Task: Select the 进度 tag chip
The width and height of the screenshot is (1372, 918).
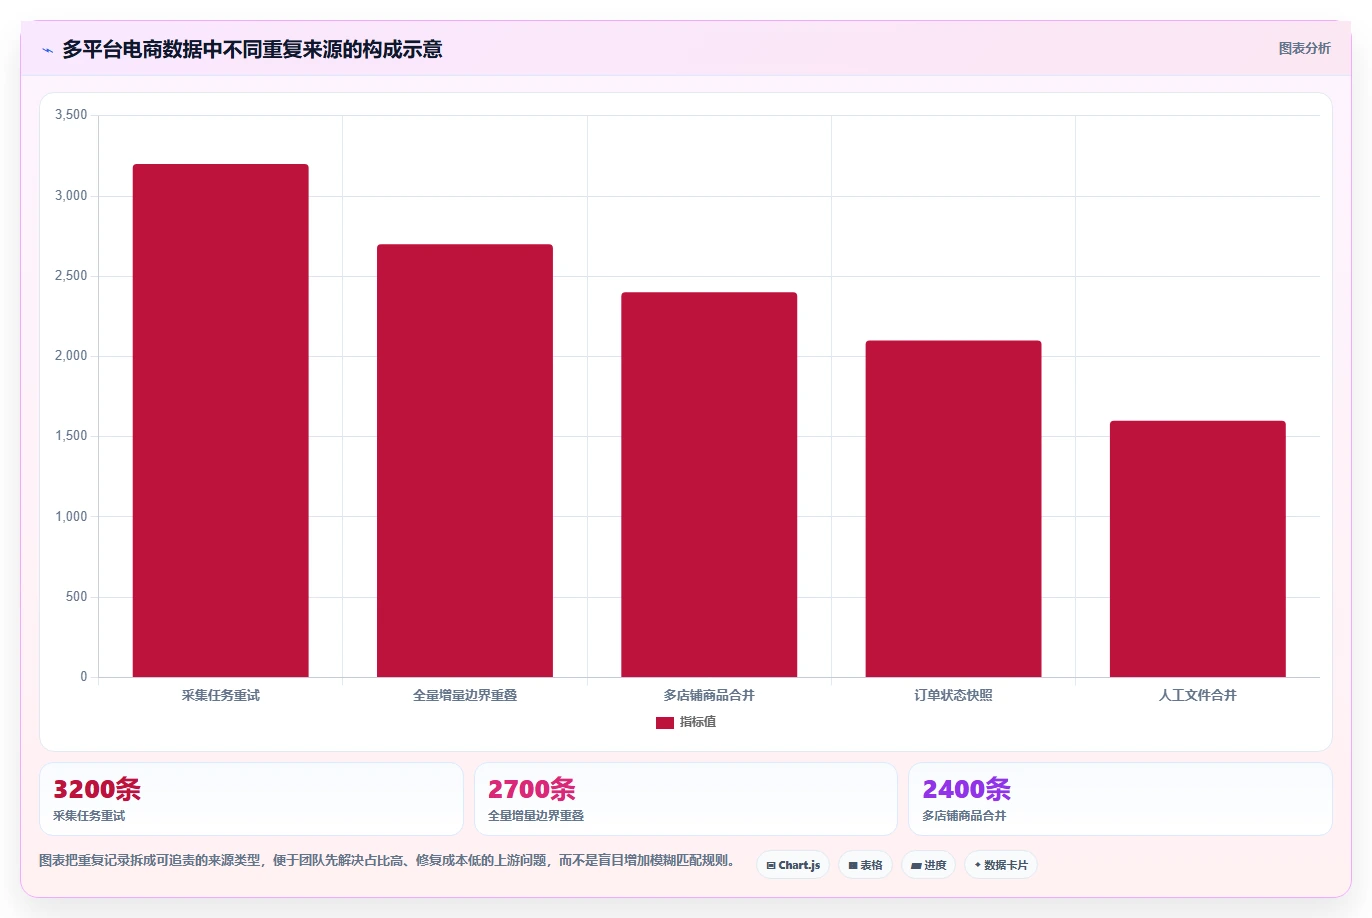Action: pos(928,865)
